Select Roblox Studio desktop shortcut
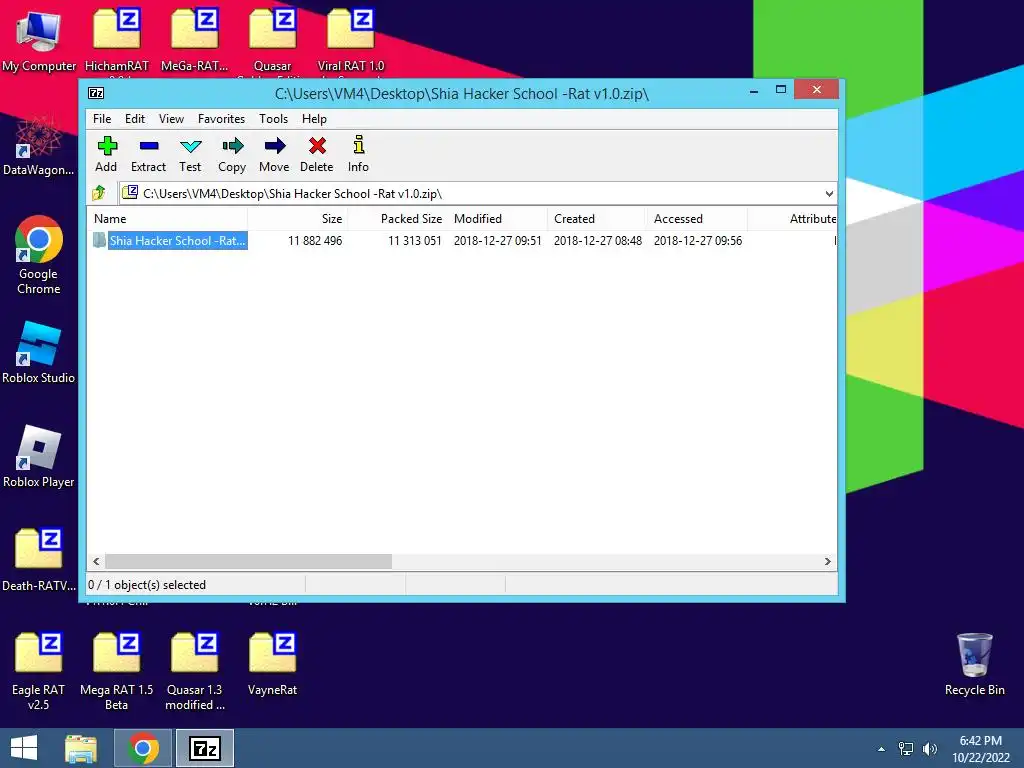 (39, 353)
